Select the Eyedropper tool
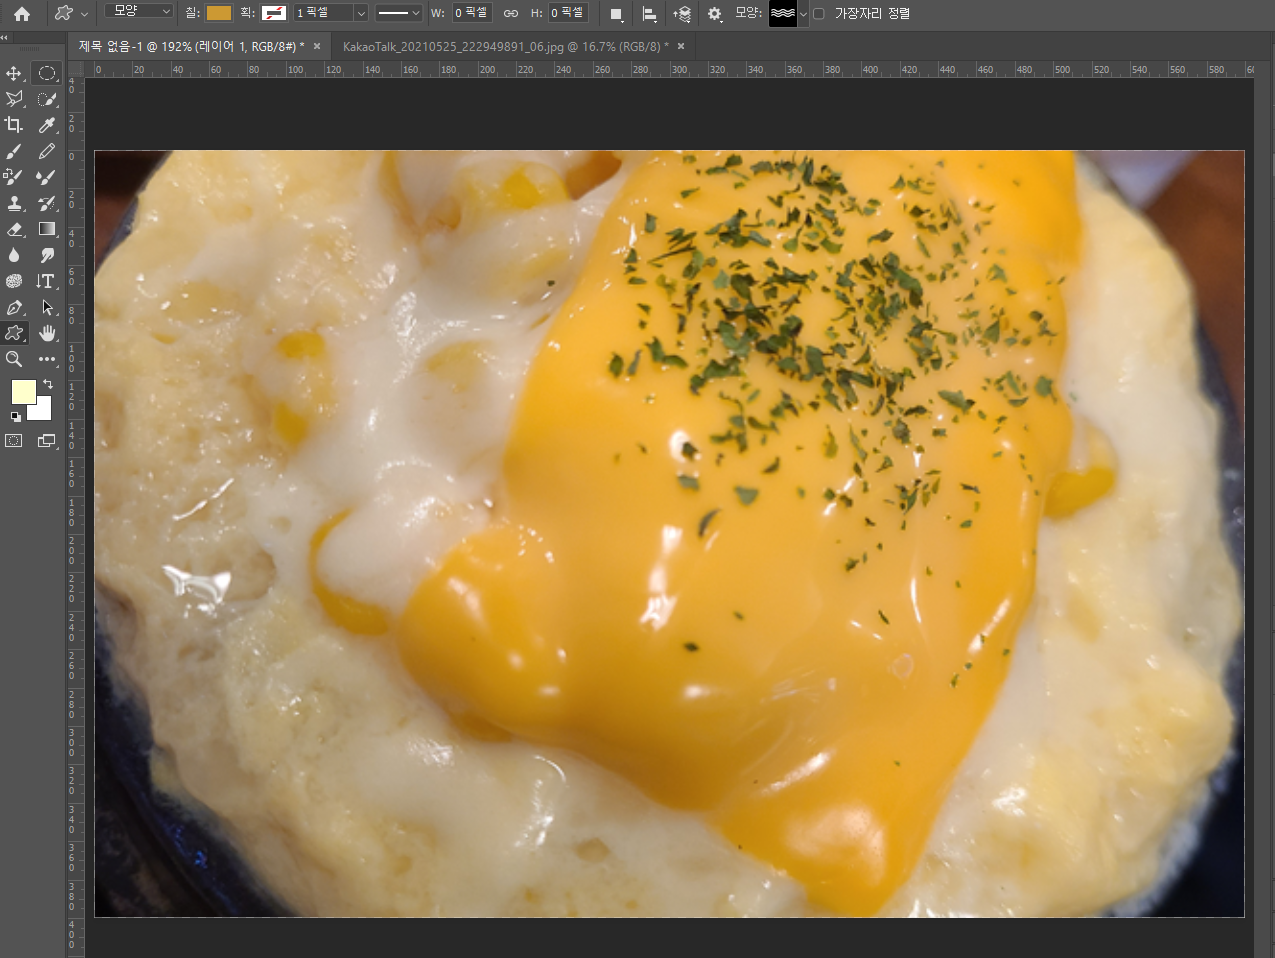The height and width of the screenshot is (958, 1275). 47,125
